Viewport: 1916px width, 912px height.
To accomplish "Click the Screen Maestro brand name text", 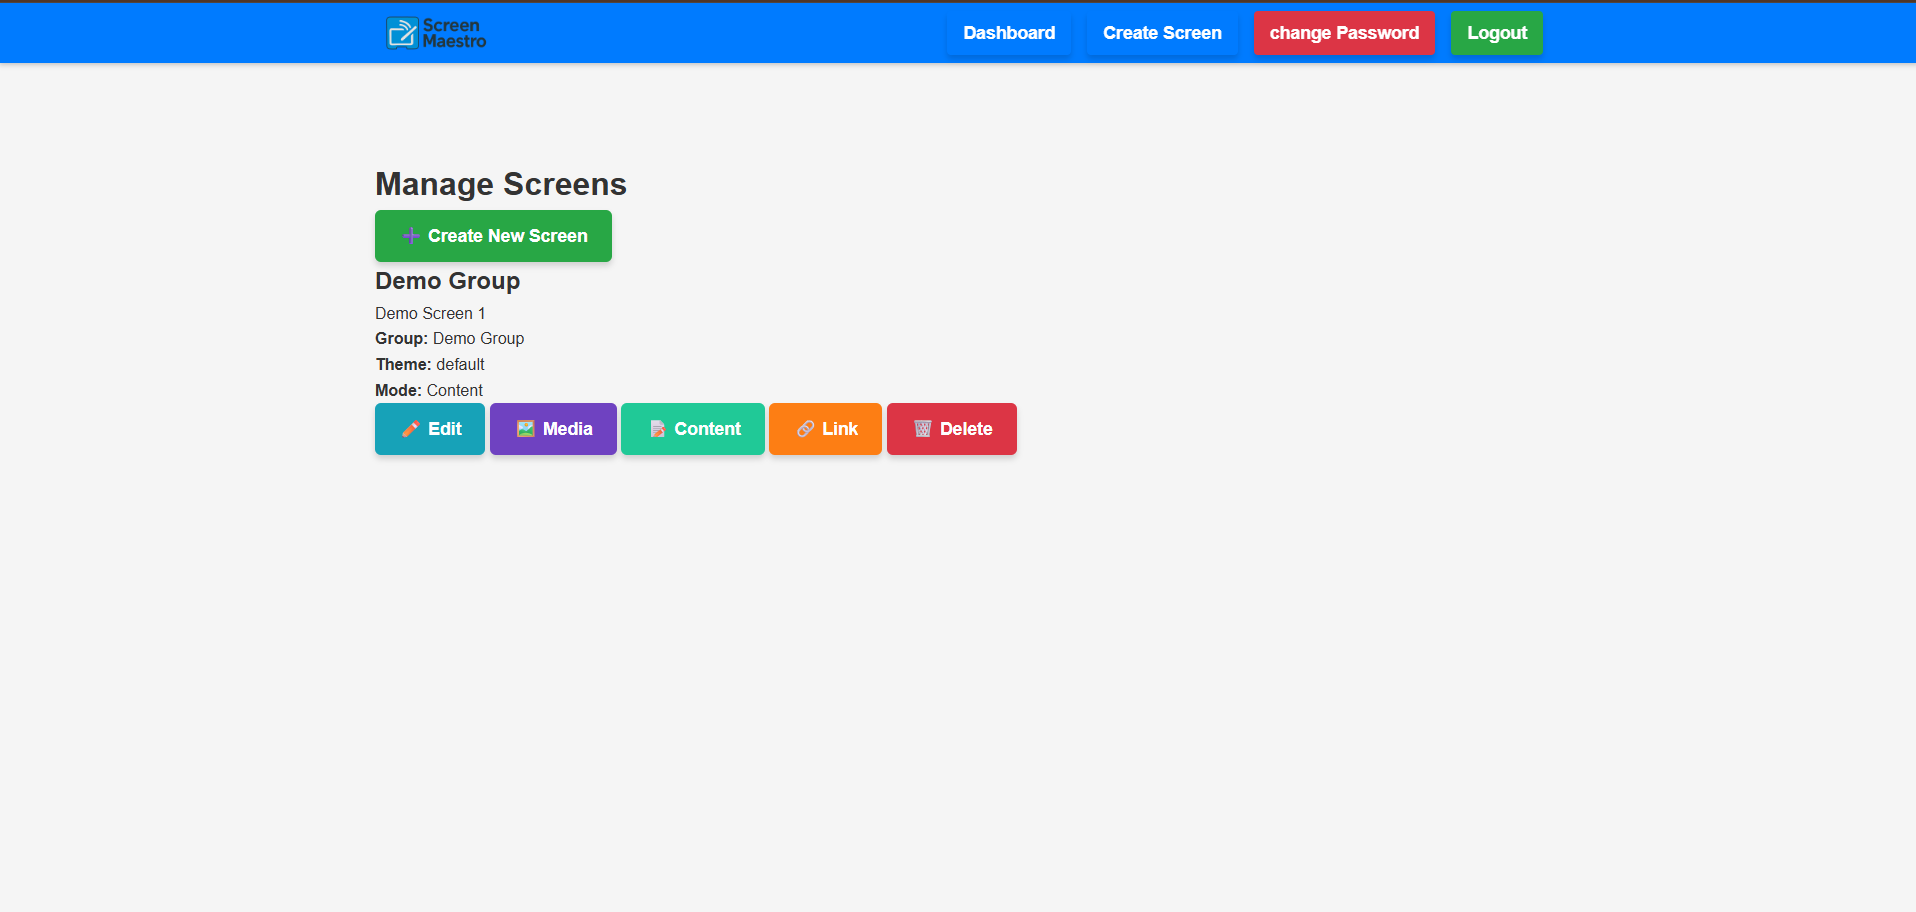I will pos(454,33).
